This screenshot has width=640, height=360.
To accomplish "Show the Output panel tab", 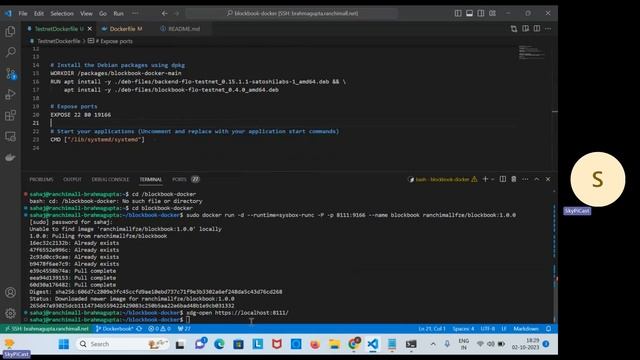I will pos(72,180).
